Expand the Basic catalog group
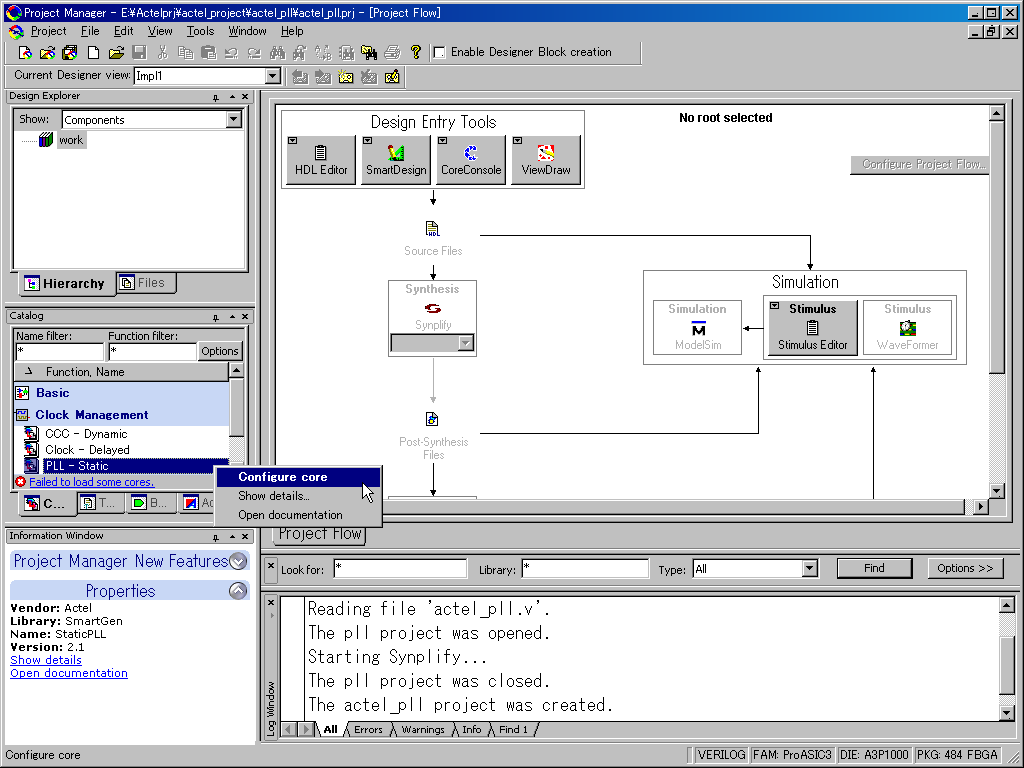 coord(22,393)
